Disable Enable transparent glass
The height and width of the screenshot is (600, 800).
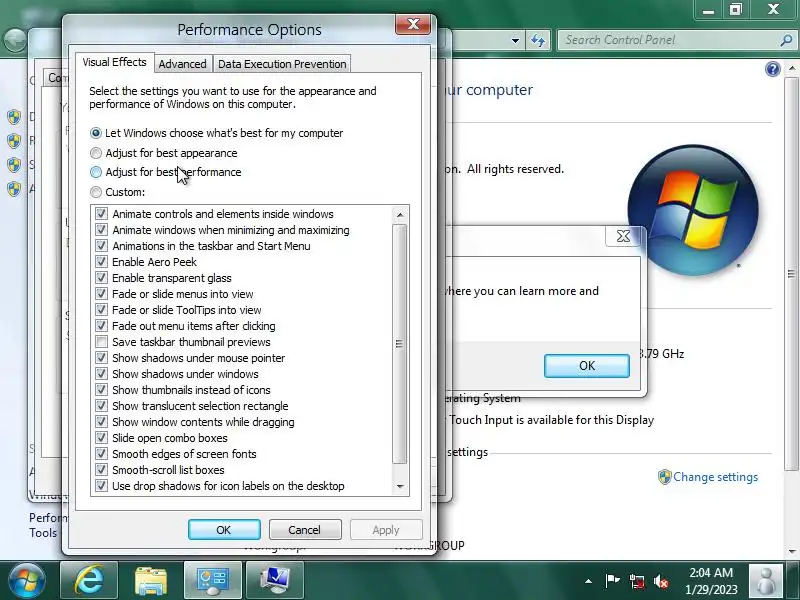[x=102, y=278]
